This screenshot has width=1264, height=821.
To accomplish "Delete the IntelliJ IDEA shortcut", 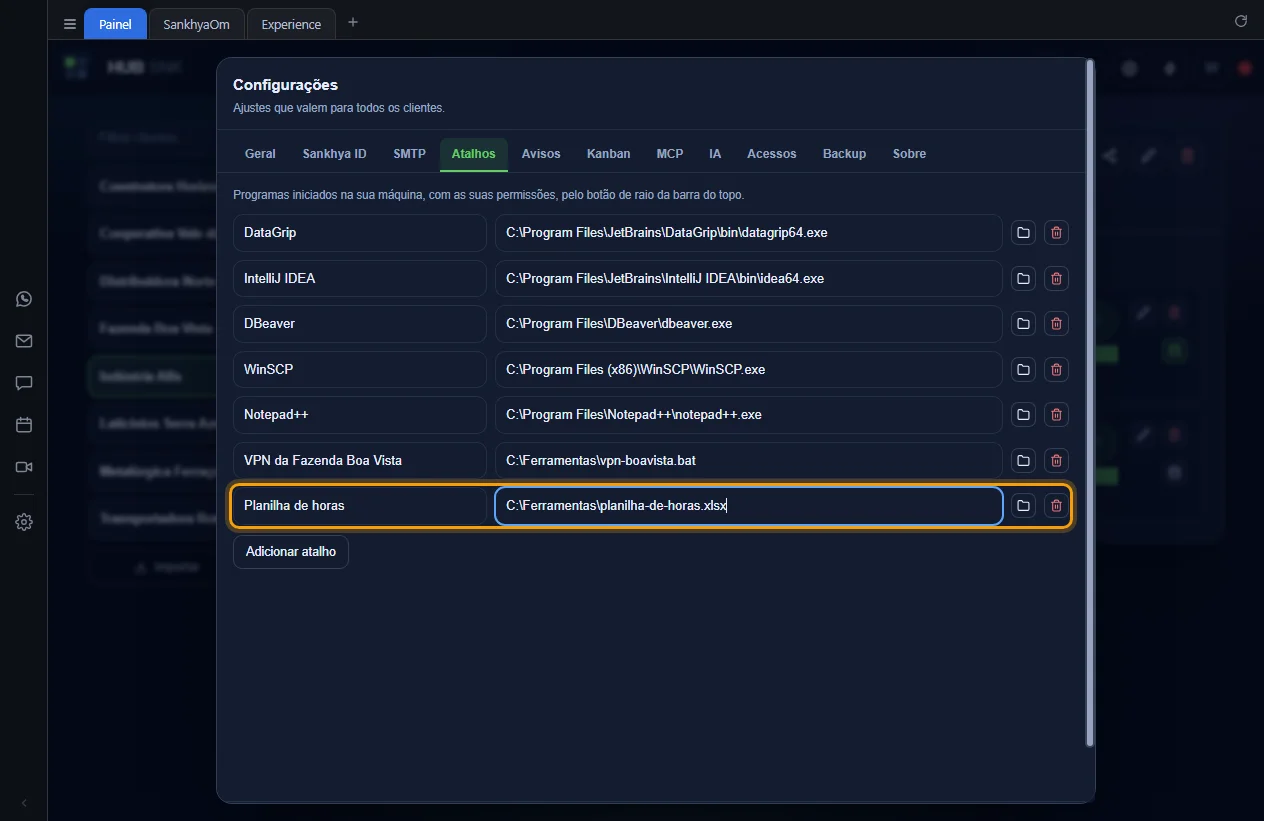I will (x=1056, y=278).
